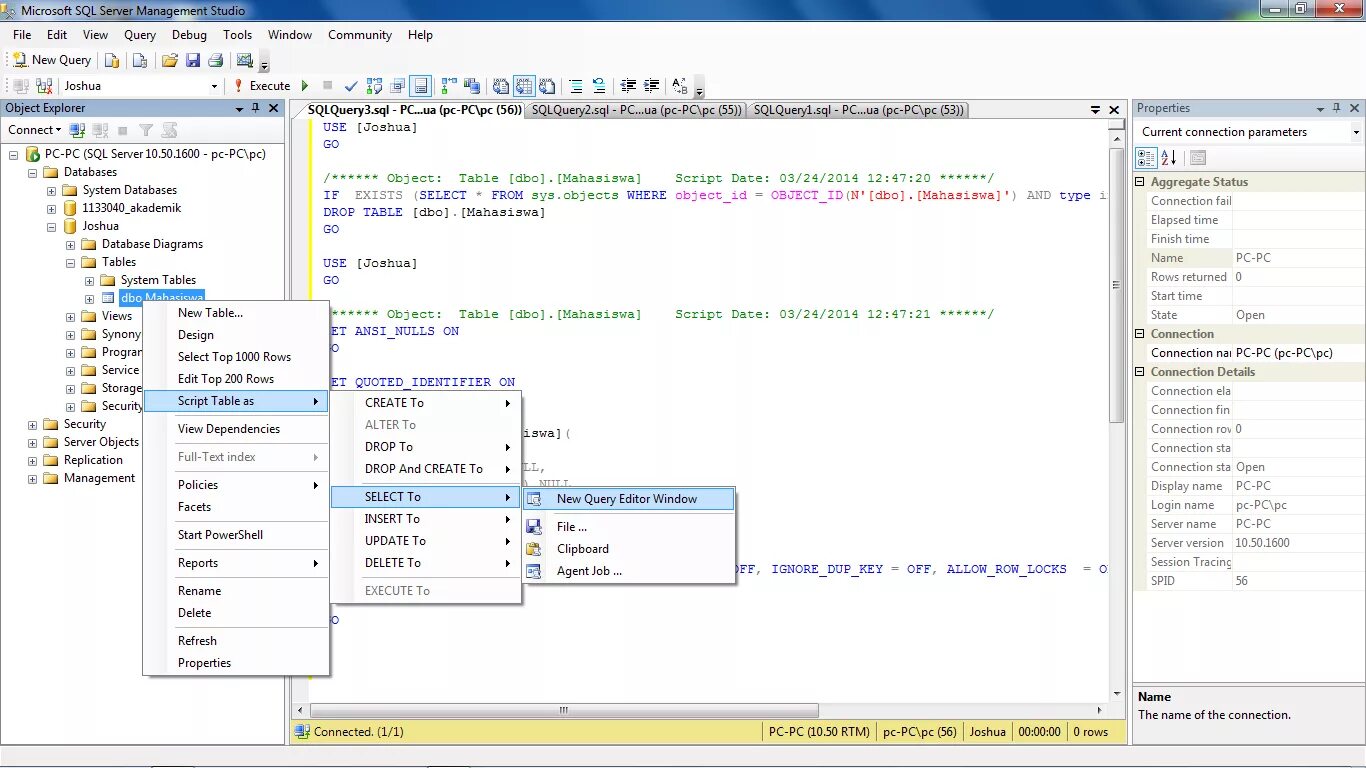Toggle auto-hide pin on Object Explorer
The height and width of the screenshot is (768, 1366).
point(256,108)
